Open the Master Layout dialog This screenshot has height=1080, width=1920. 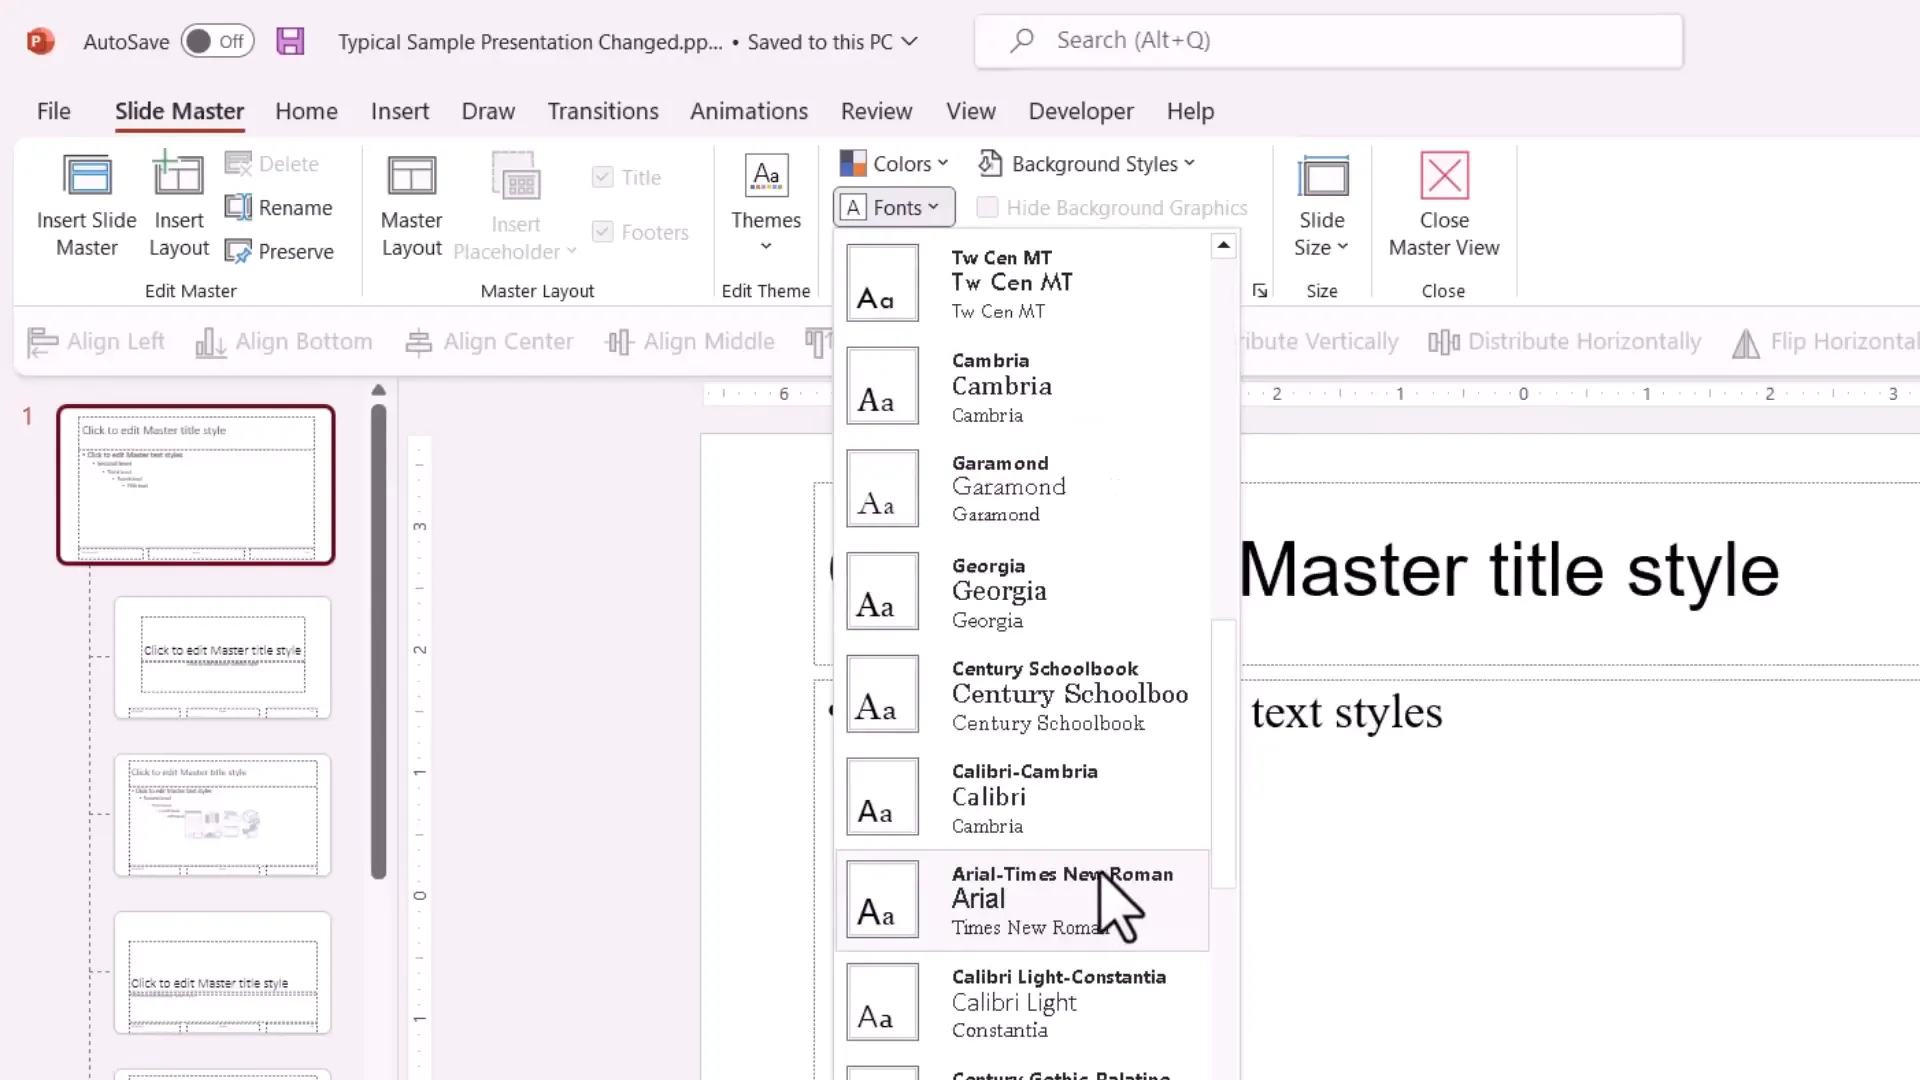coord(411,206)
